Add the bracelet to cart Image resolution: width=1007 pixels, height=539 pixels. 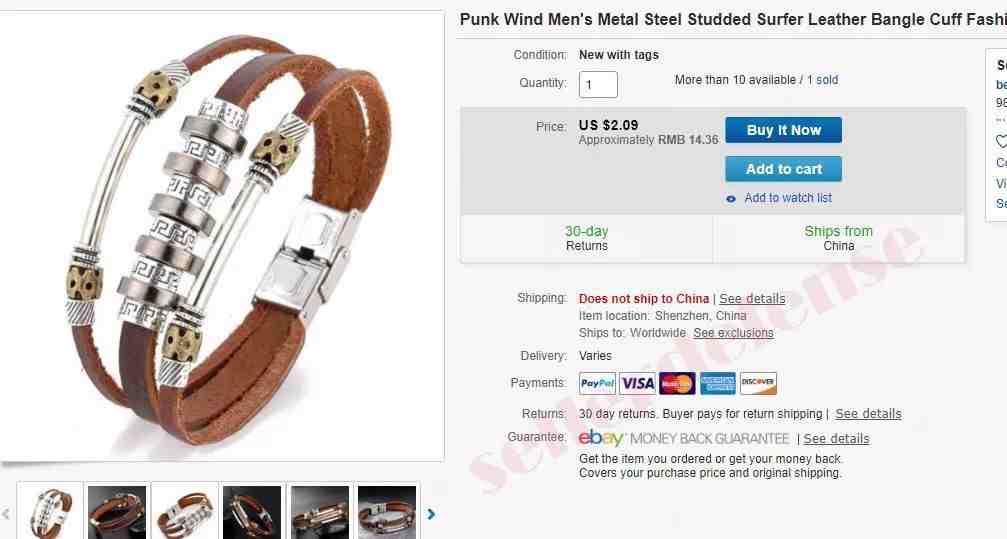tap(784, 169)
